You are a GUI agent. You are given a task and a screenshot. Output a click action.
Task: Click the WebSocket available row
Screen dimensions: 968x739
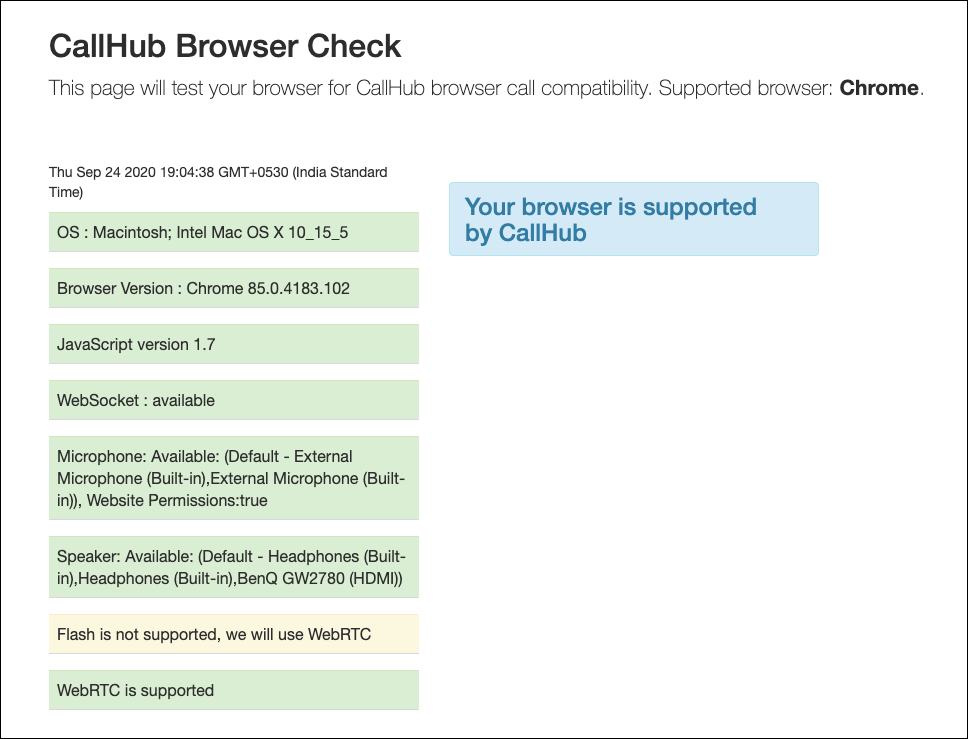coord(234,400)
